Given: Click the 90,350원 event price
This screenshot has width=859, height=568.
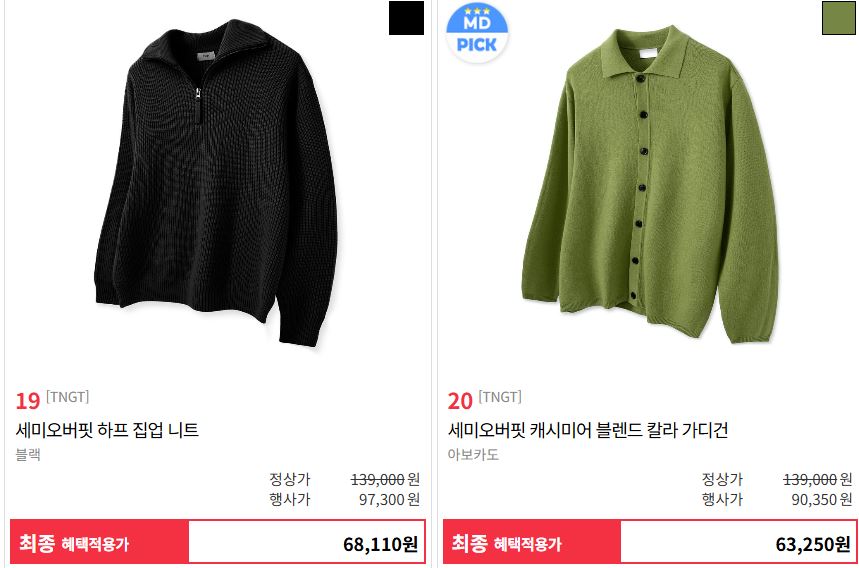Looking at the screenshot, I should click(822, 500).
